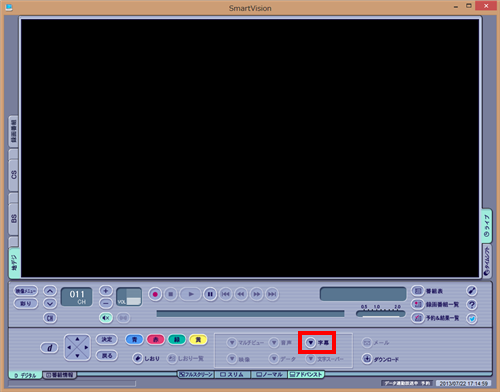Viewport: 500px width, 392px height.
Task: Open the 録画番組一覧 recorded programs list
Action: click(x=417, y=304)
